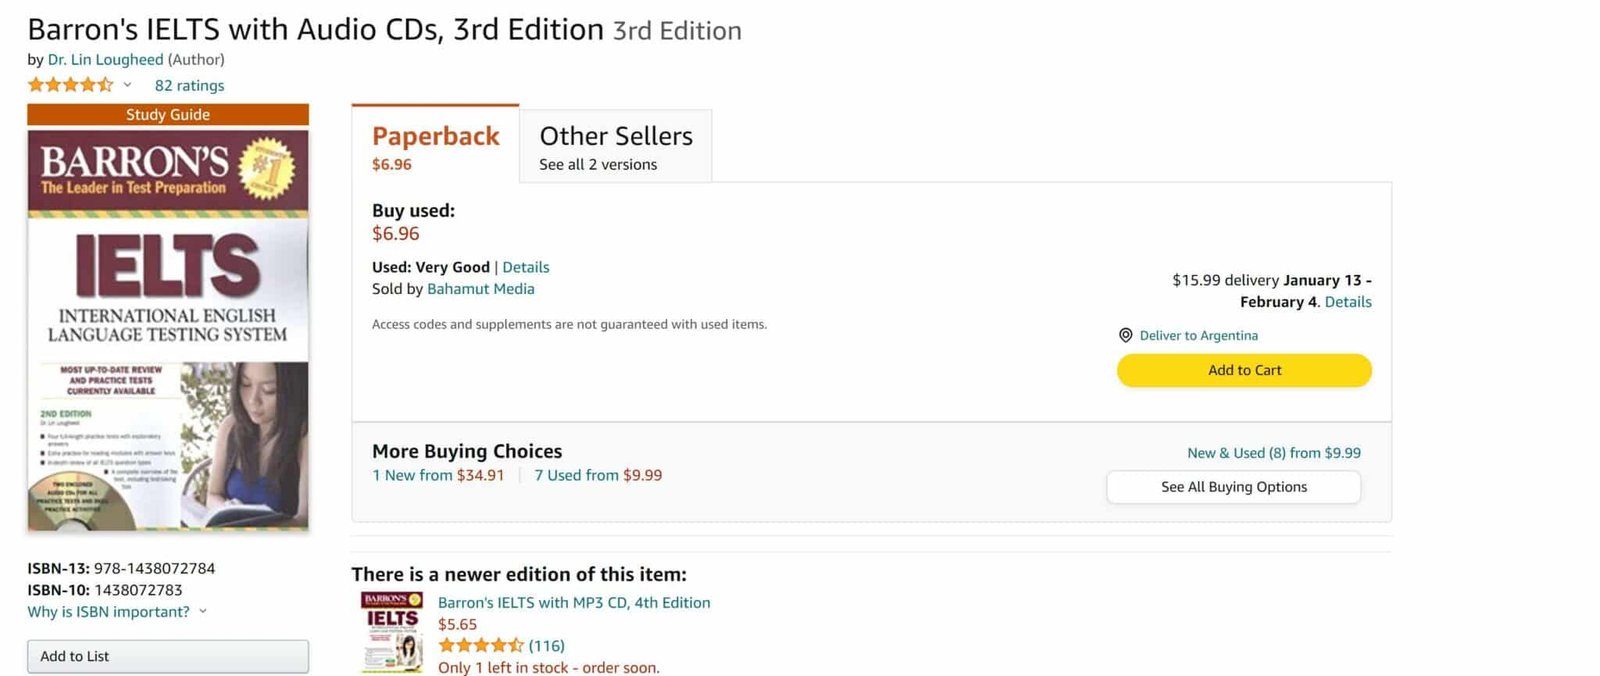Expand the ratings breakdown via the chevron
This screenshot has height=676, width=1600.
[x=127, y=86]
